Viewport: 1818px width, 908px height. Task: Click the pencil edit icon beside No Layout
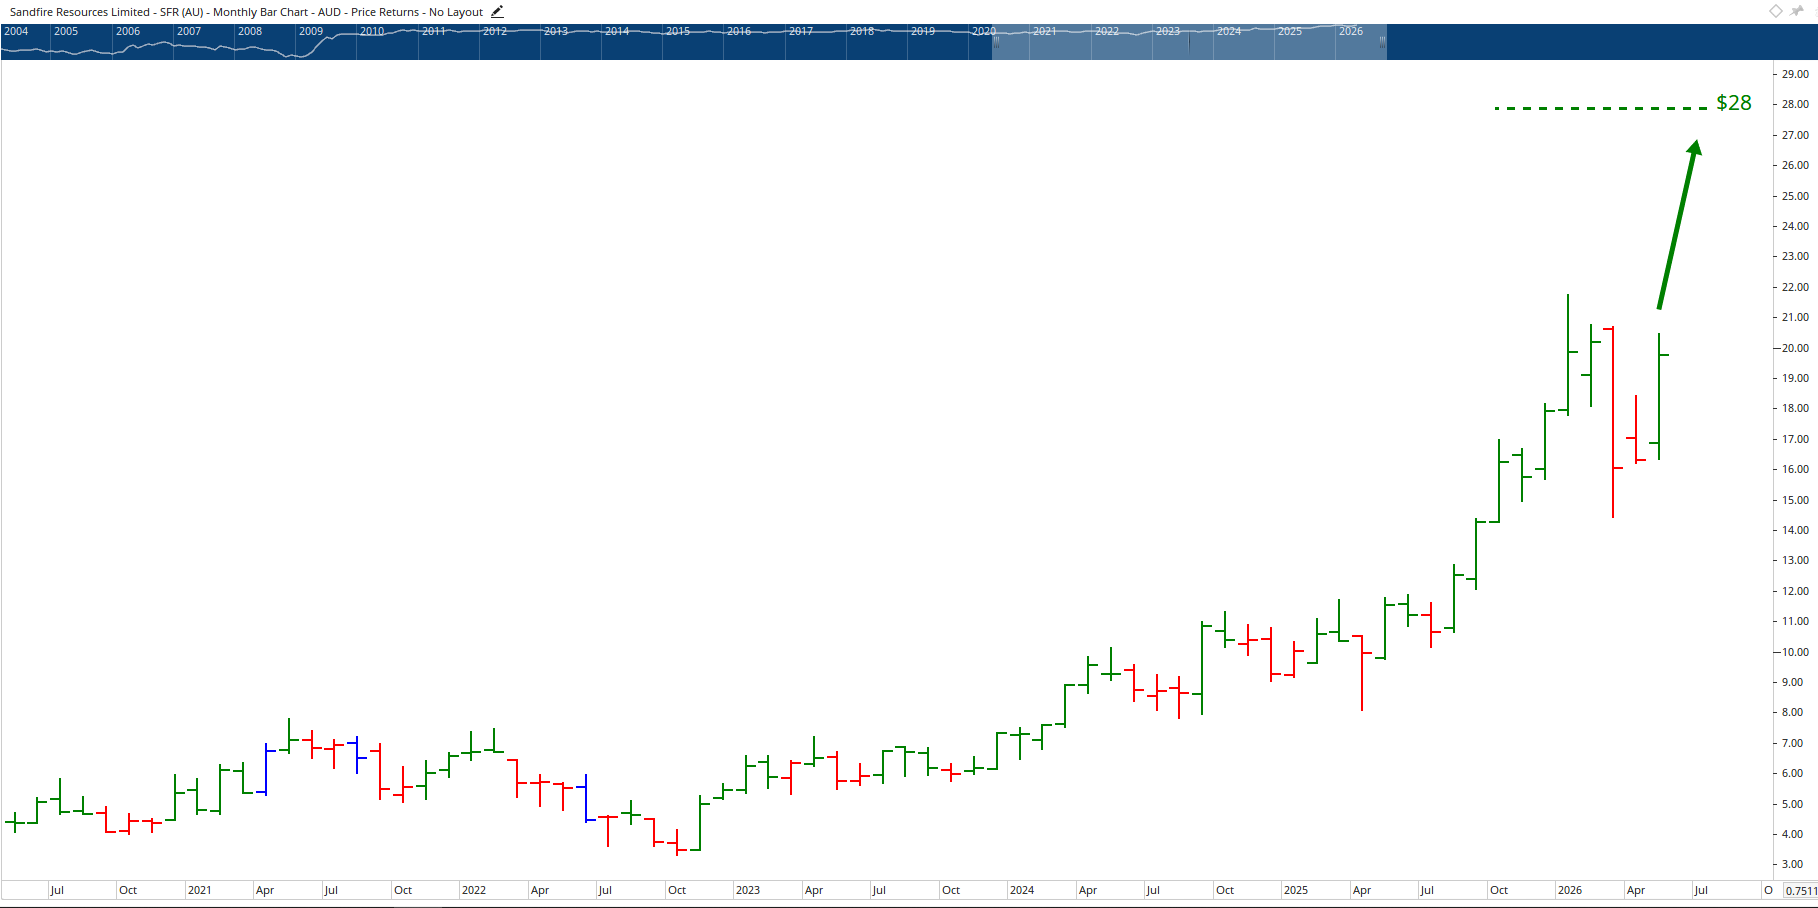click(497, 12)
